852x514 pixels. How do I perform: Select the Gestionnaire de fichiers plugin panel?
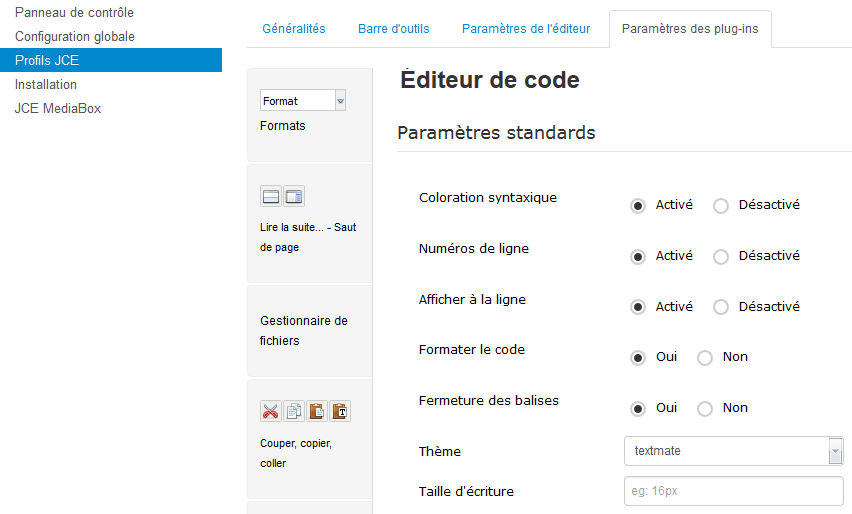310,330
